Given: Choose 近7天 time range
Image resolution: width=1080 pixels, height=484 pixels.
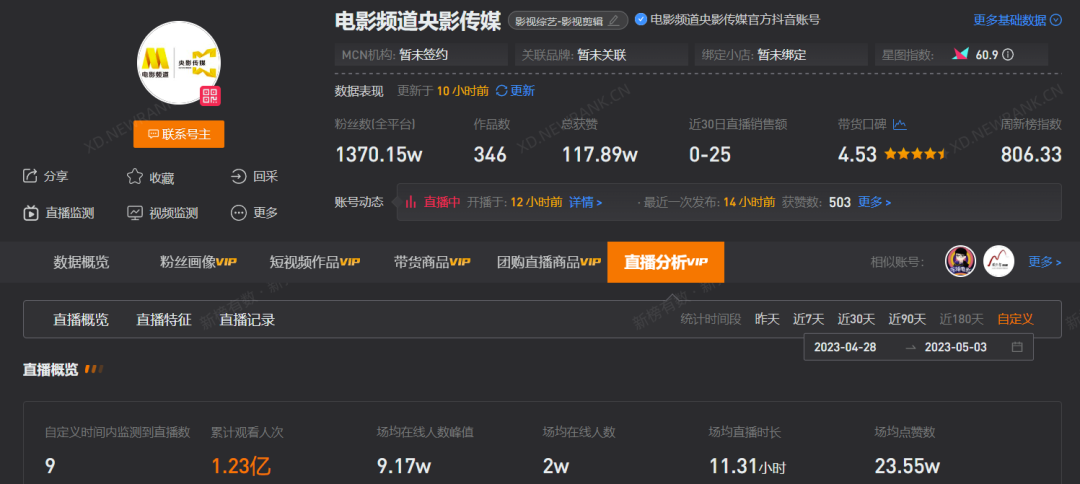Looking at the screenshot, I should click(809, 319).
